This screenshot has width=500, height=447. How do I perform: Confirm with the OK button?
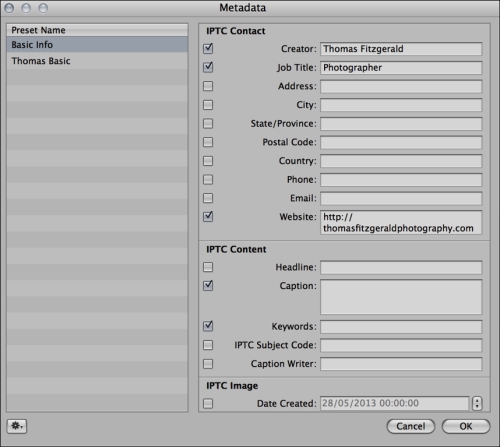point(466,426)
